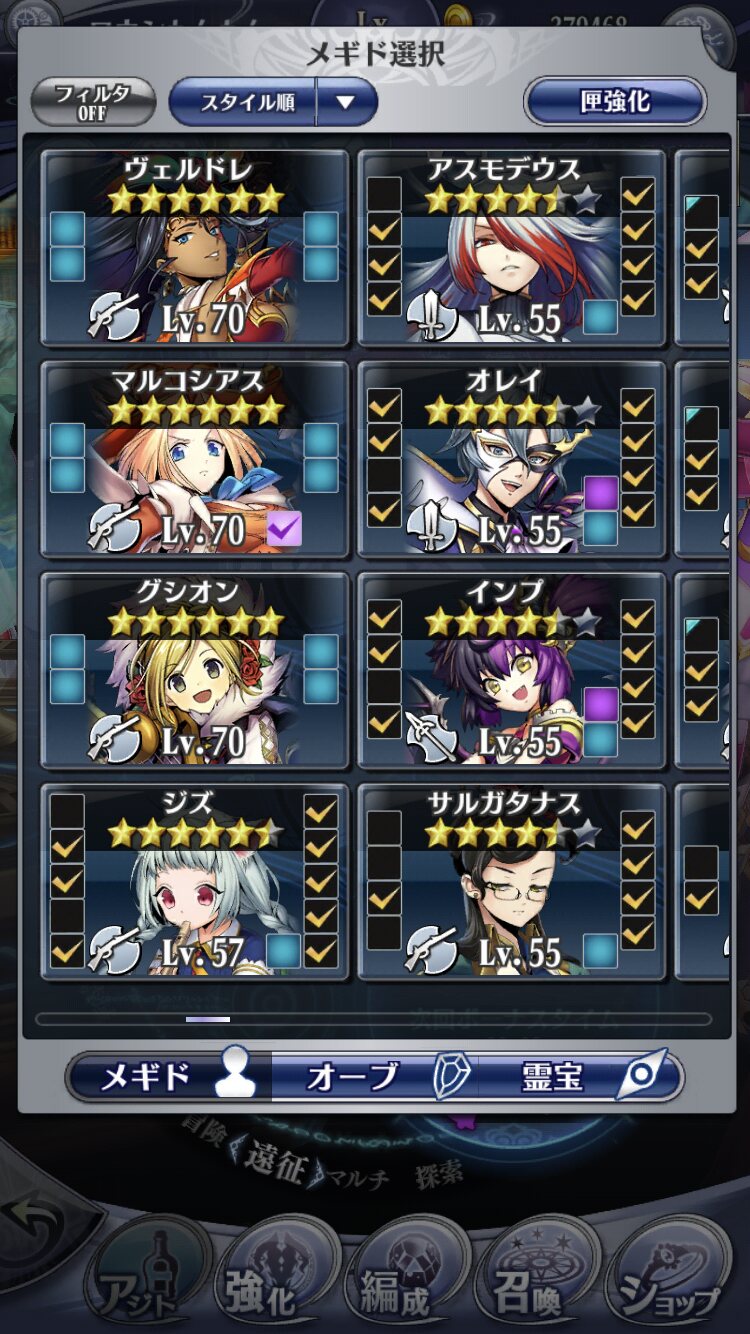Switch to the メギド tab
750x1334 pixels.
[169, 1077]
